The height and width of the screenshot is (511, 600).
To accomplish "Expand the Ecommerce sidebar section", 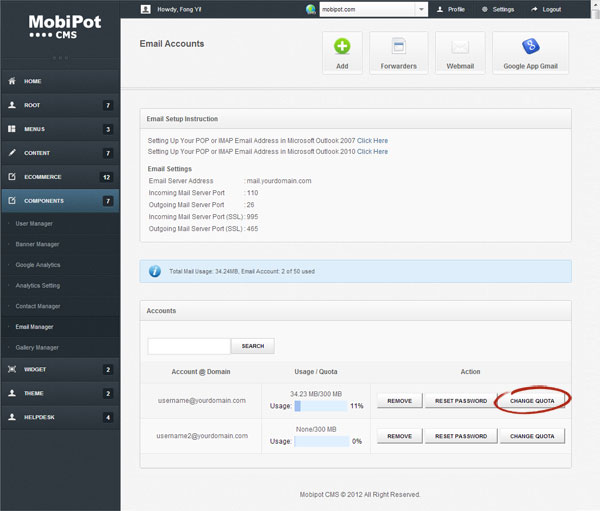I will pos(60,177).
